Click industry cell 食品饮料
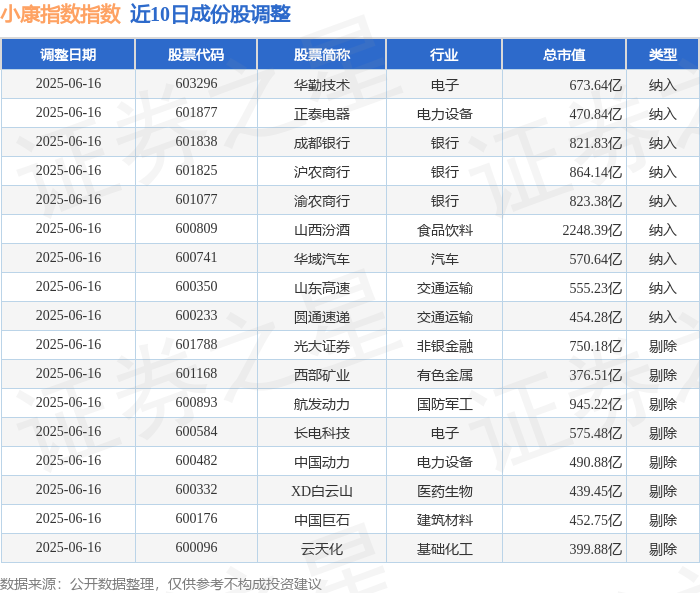This screenshot has width=700, height=593. (x=445, y=230)
